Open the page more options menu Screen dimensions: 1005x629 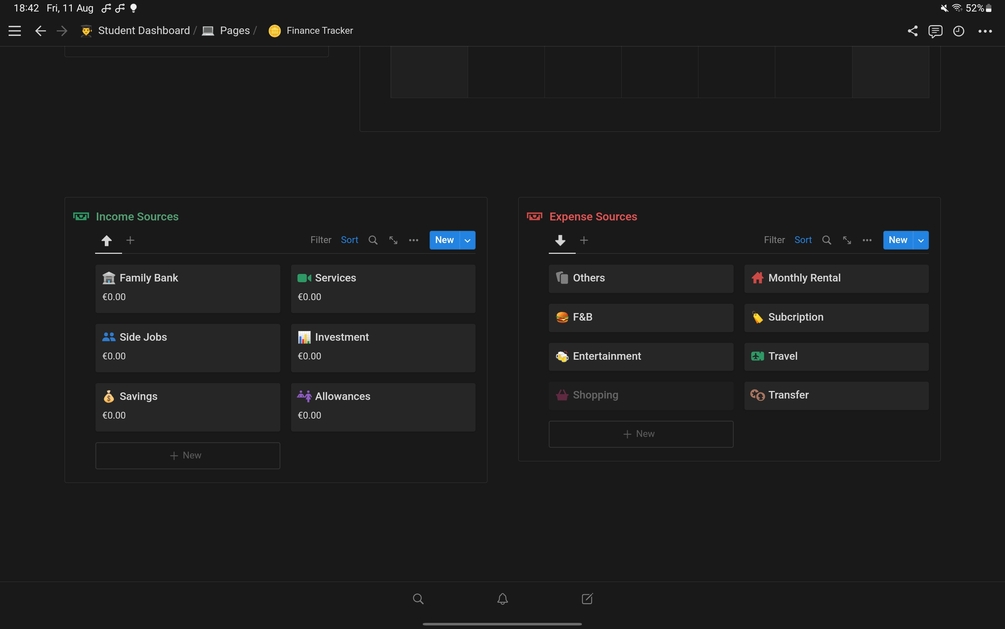coord(985,31)
